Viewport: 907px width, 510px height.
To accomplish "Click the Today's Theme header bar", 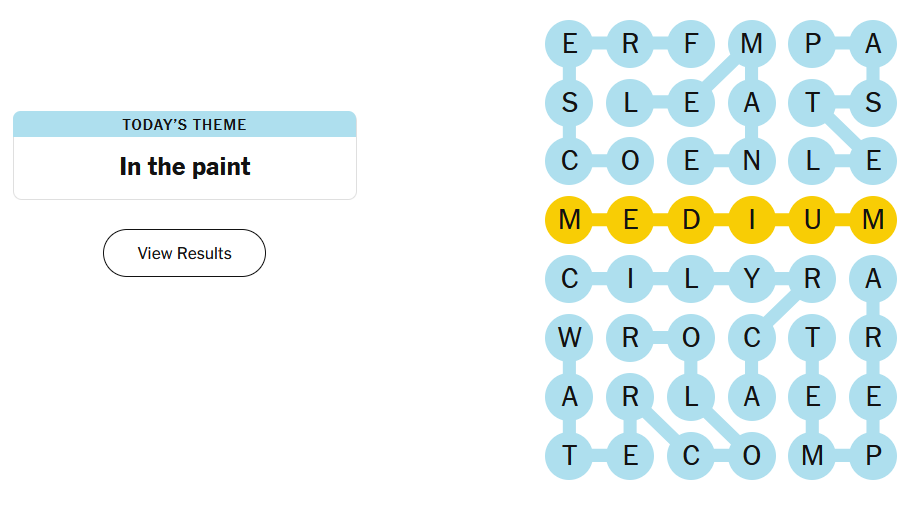I will tap(184, 125).
